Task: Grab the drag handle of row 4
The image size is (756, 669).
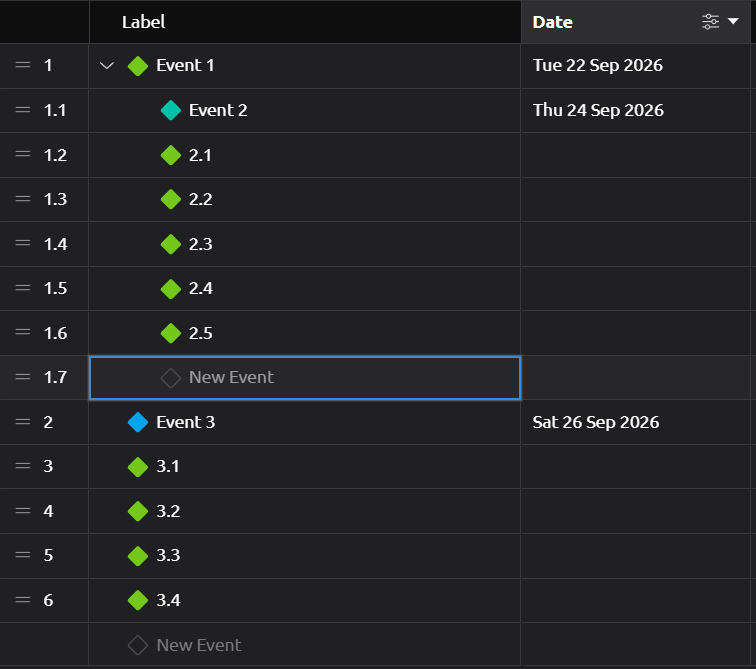Action: pyautogui.click(x=23, y=510)
